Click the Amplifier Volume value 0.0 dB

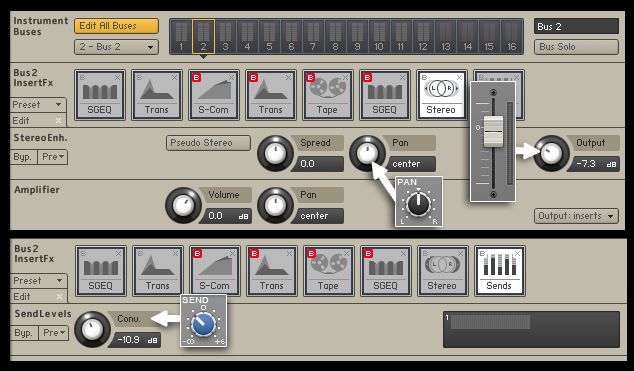(226, 216)
